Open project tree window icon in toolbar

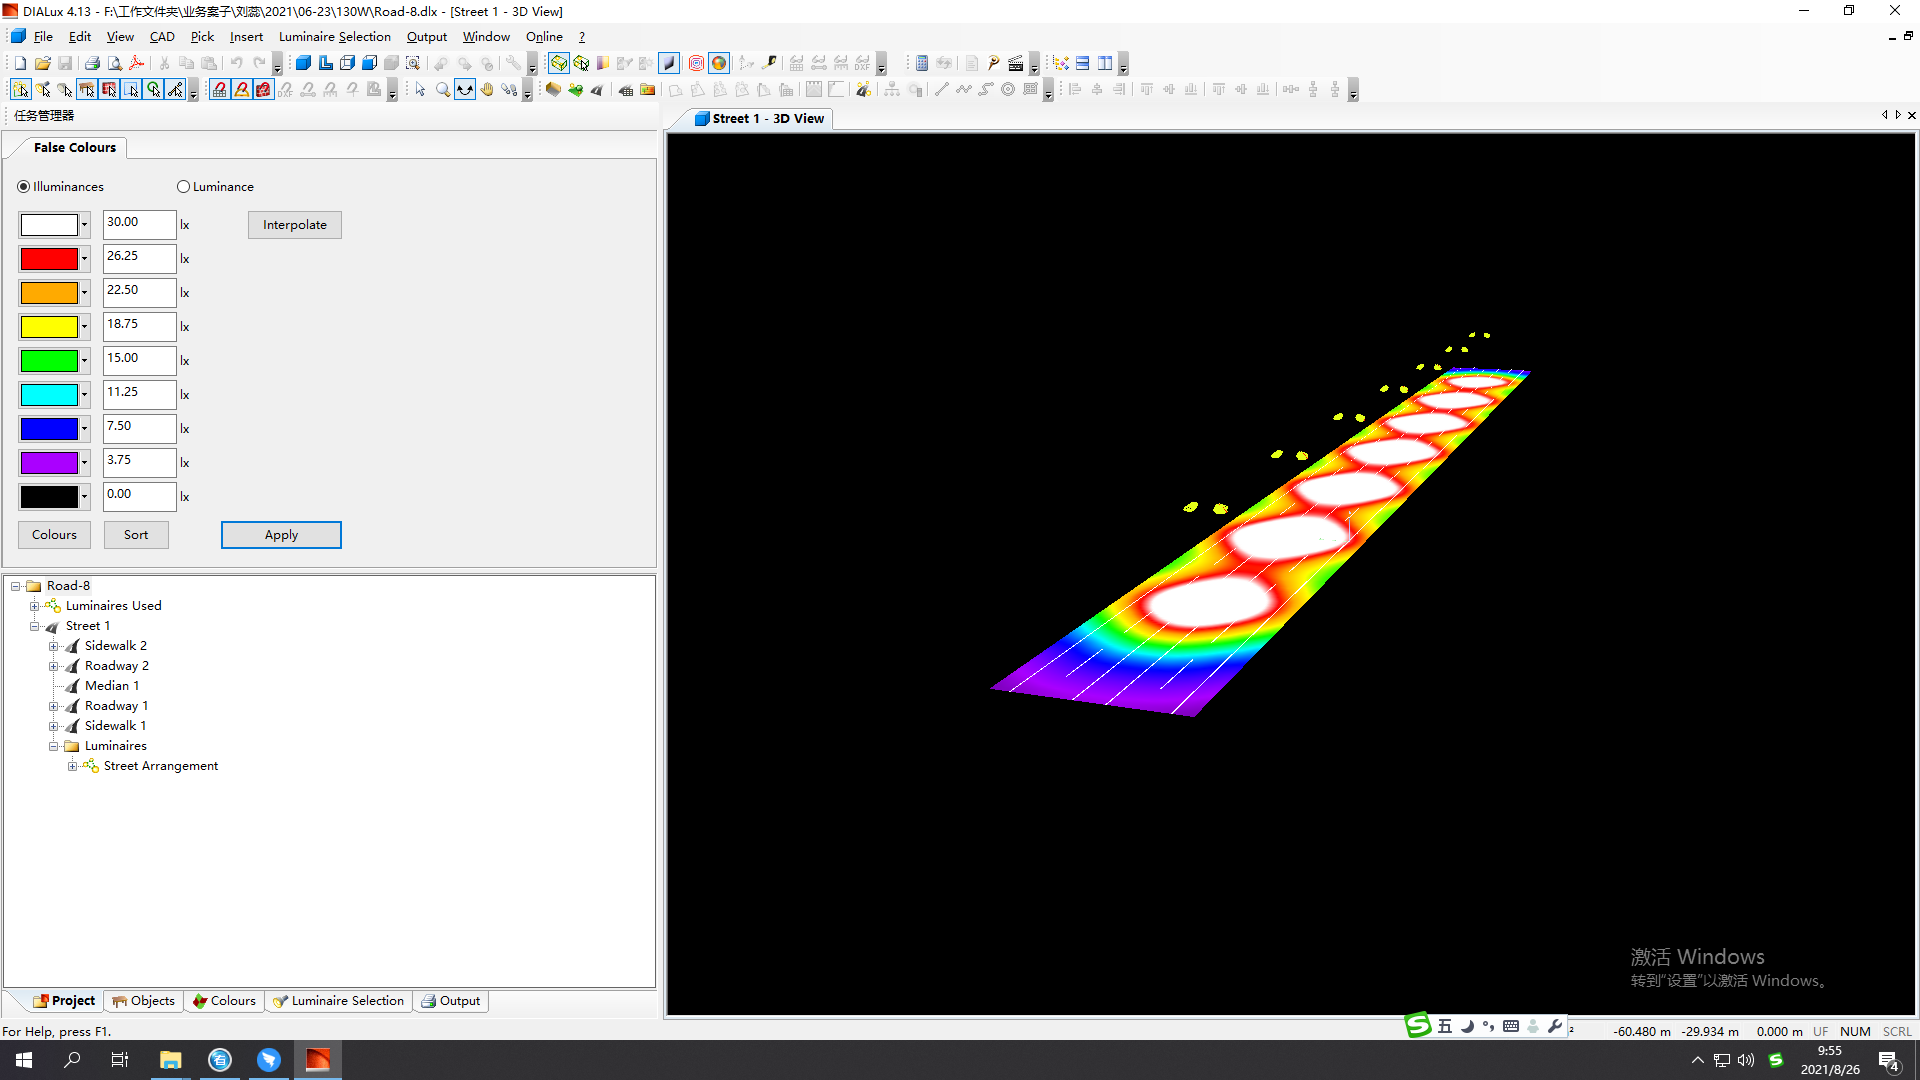1061,63
